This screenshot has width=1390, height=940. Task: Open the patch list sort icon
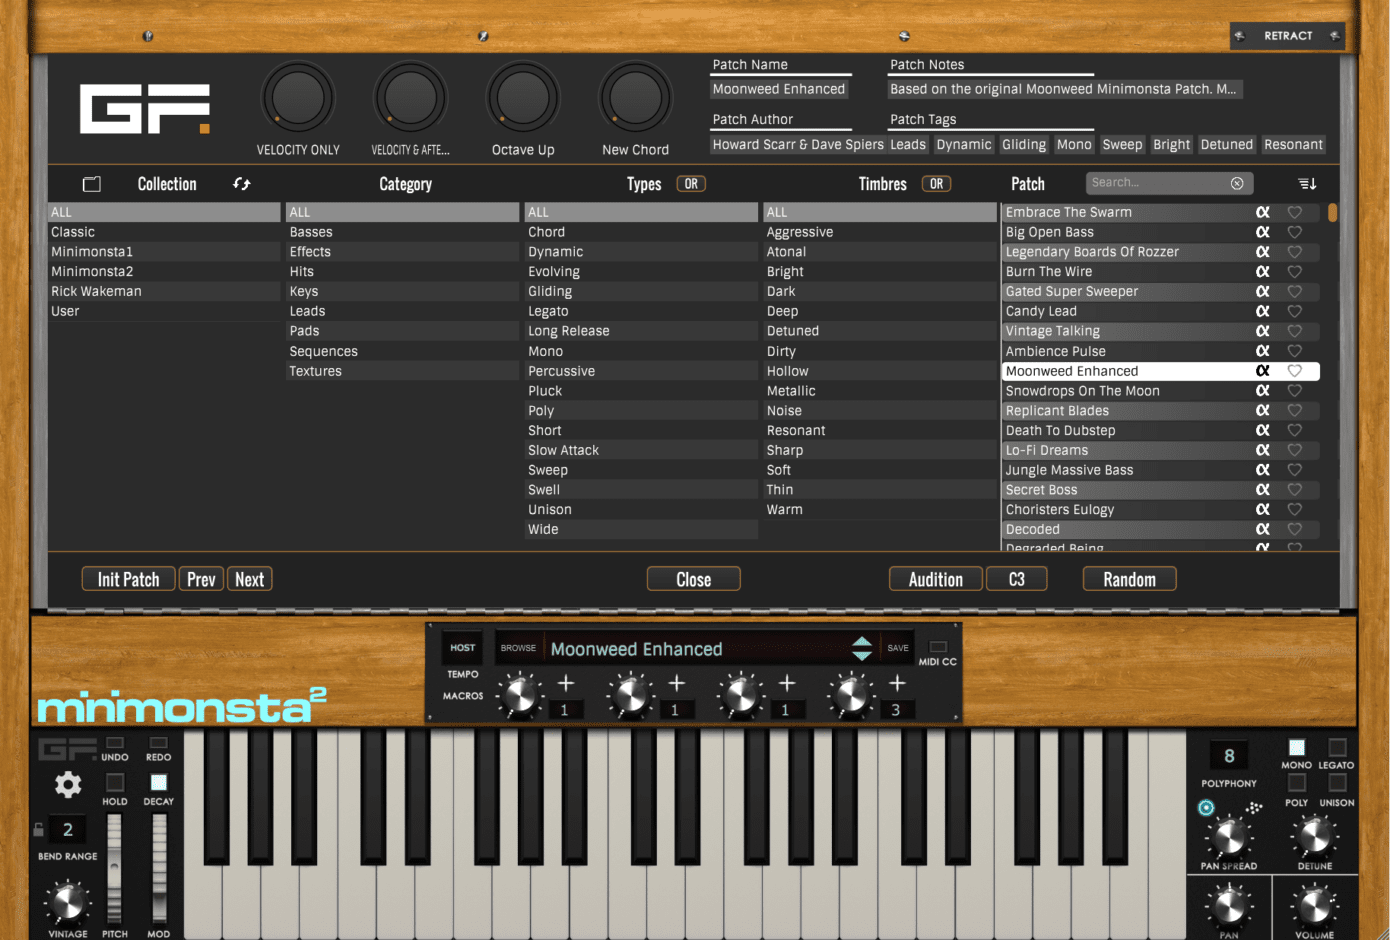(1306, 183)
